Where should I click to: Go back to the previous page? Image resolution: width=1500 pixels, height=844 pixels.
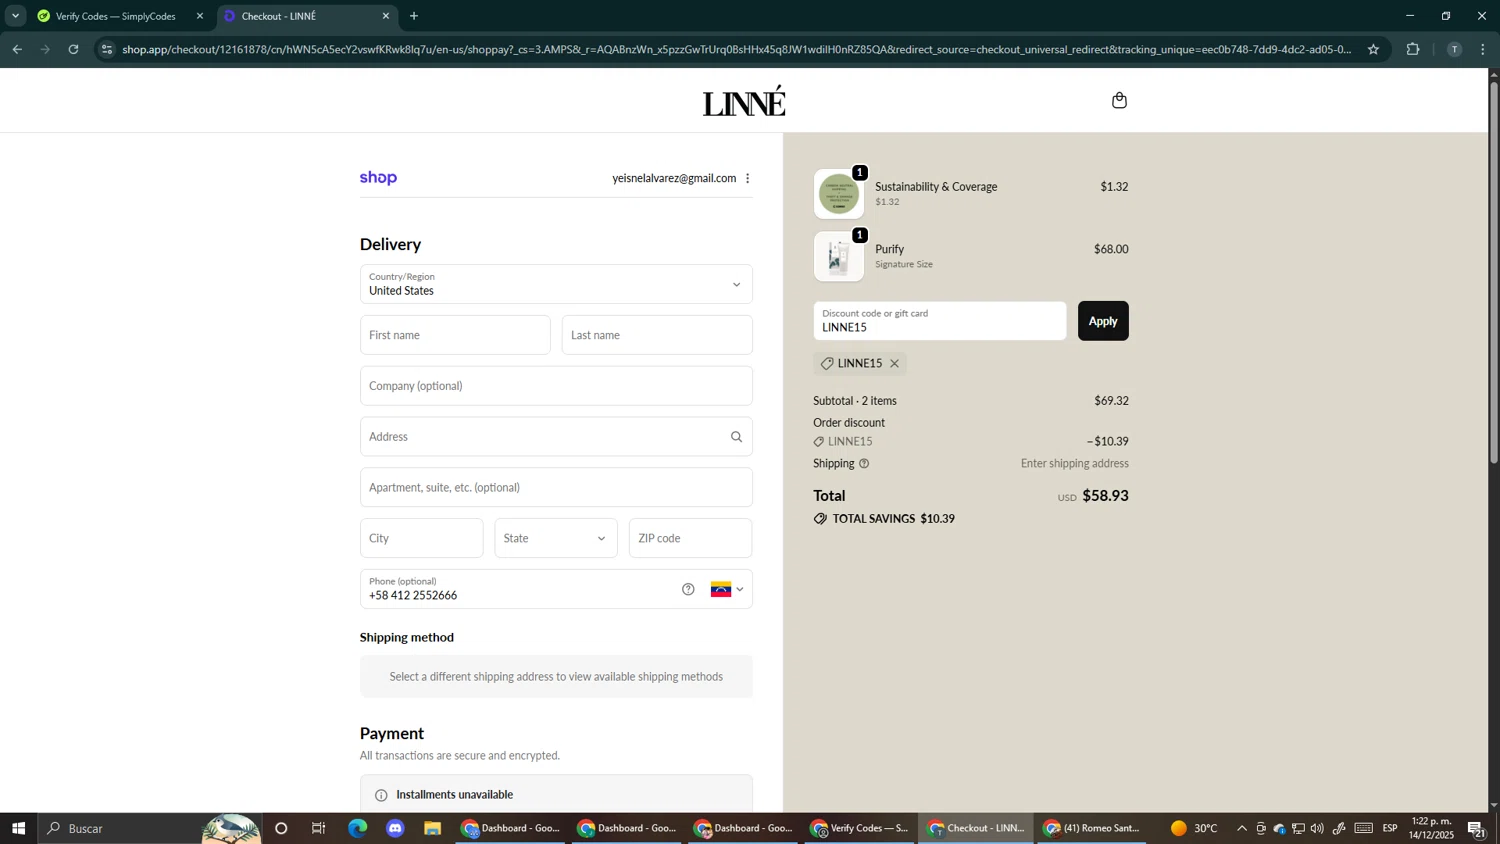click(x=17, y=49)
